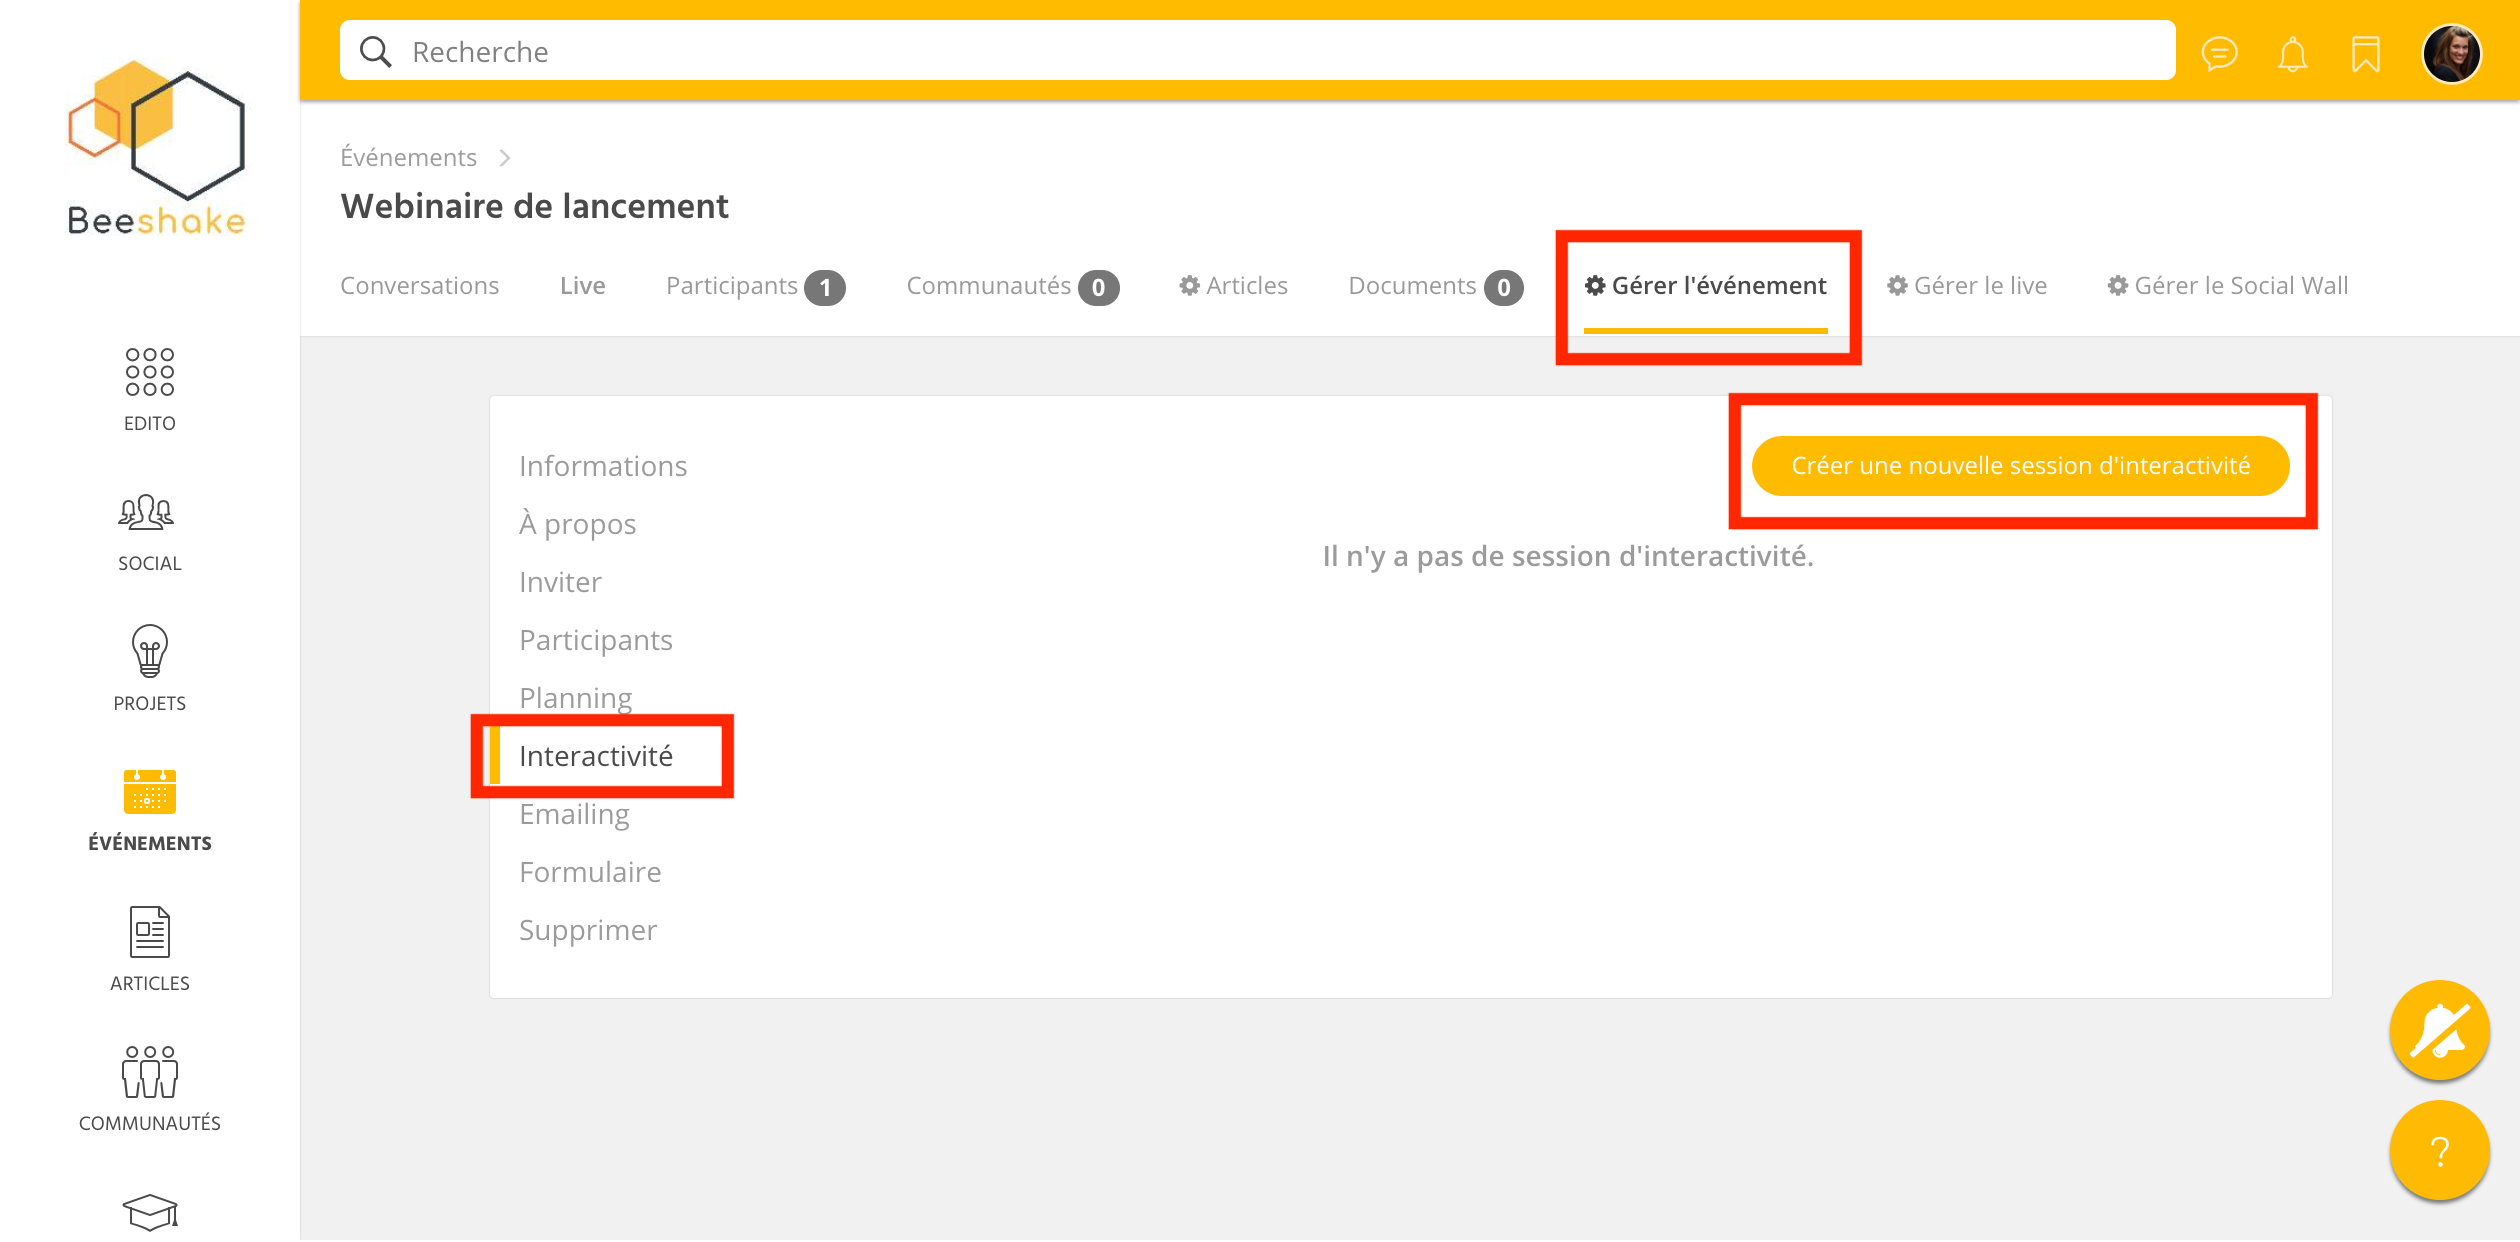The image size is (2520, 1242).
Task: Open the messages chat bubble icon
Action: [x=2219, y=53]
